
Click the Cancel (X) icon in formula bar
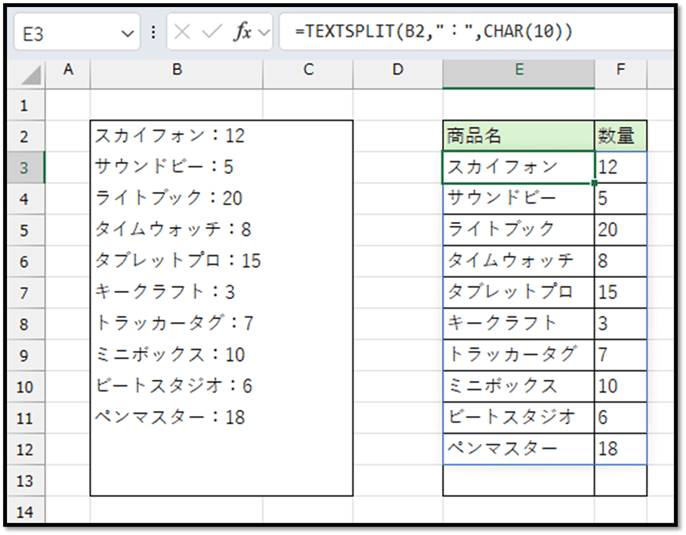tap(182, 32)
